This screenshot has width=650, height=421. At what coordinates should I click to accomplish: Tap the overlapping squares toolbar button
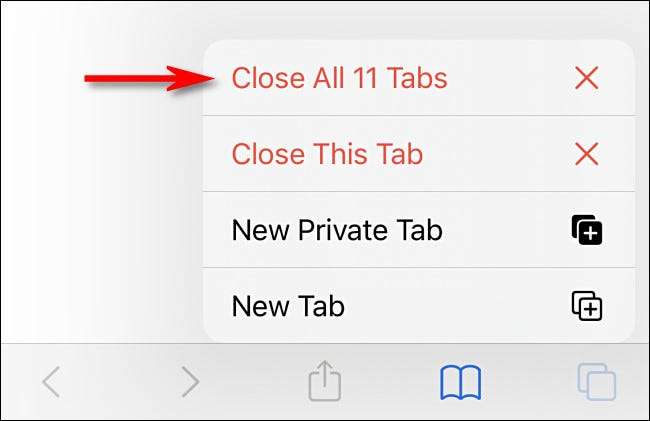(597, 382)
